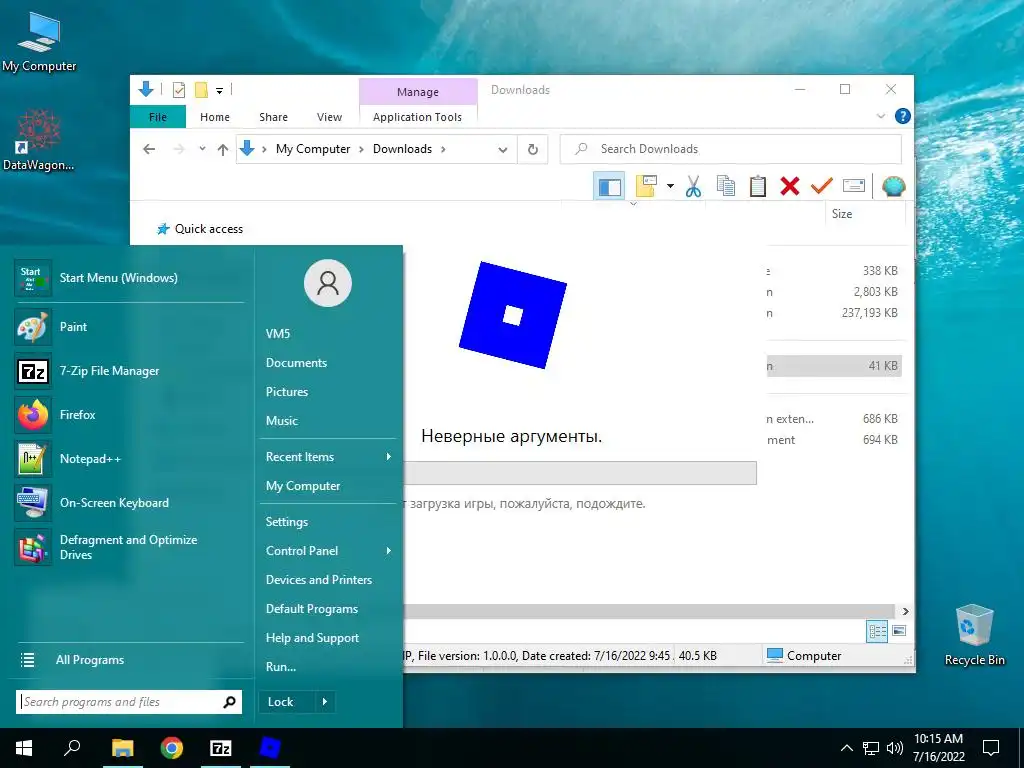Viewport: 1024px width, 768px height.
Task: Switch to large thumbnails view button
Action: pos(899,631)
